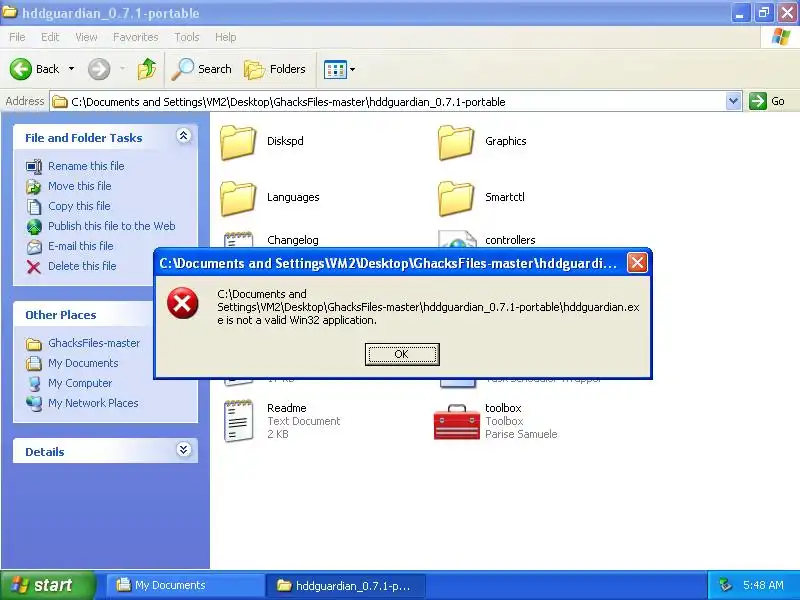This screenshot has width=800, height=600.
Task: Select the Languages folder icon
Action: pos(238,198)
